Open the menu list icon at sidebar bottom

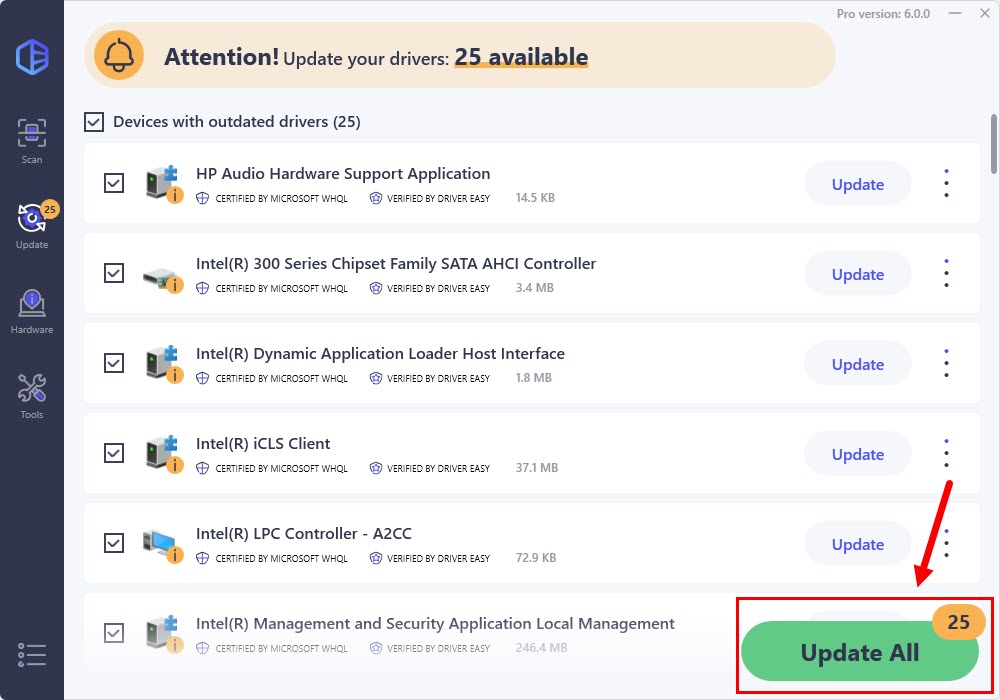(x=32, y=655)
